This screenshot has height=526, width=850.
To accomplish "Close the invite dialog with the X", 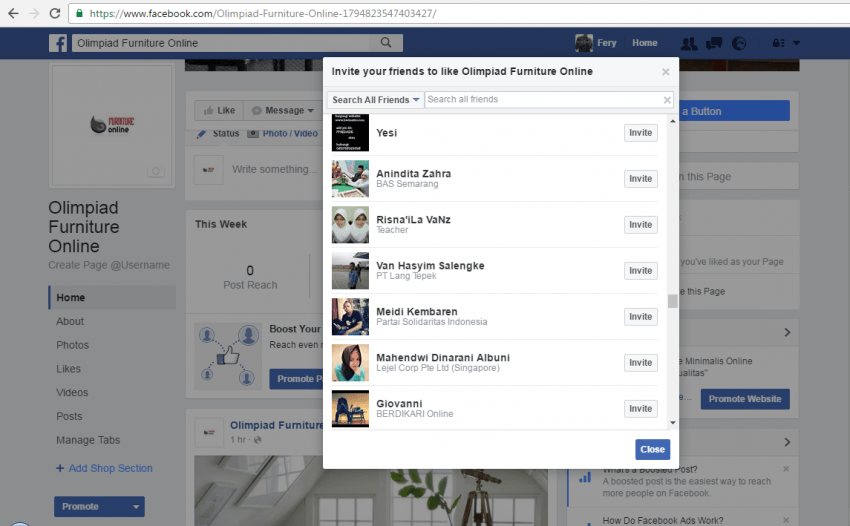I will [x=666, y=72].
